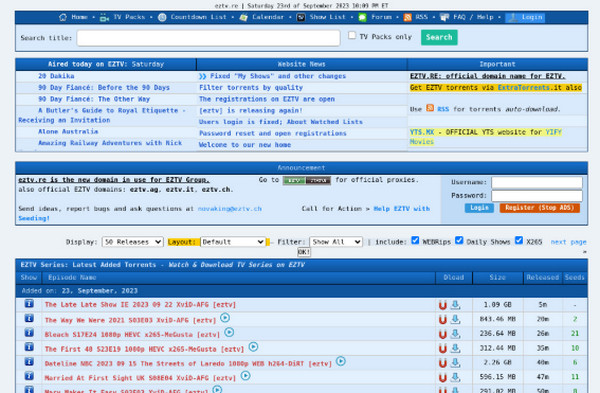Screen dimensions: 600x393
Task: Click the Calendar notepad icon
Action: tap(243, 17)
